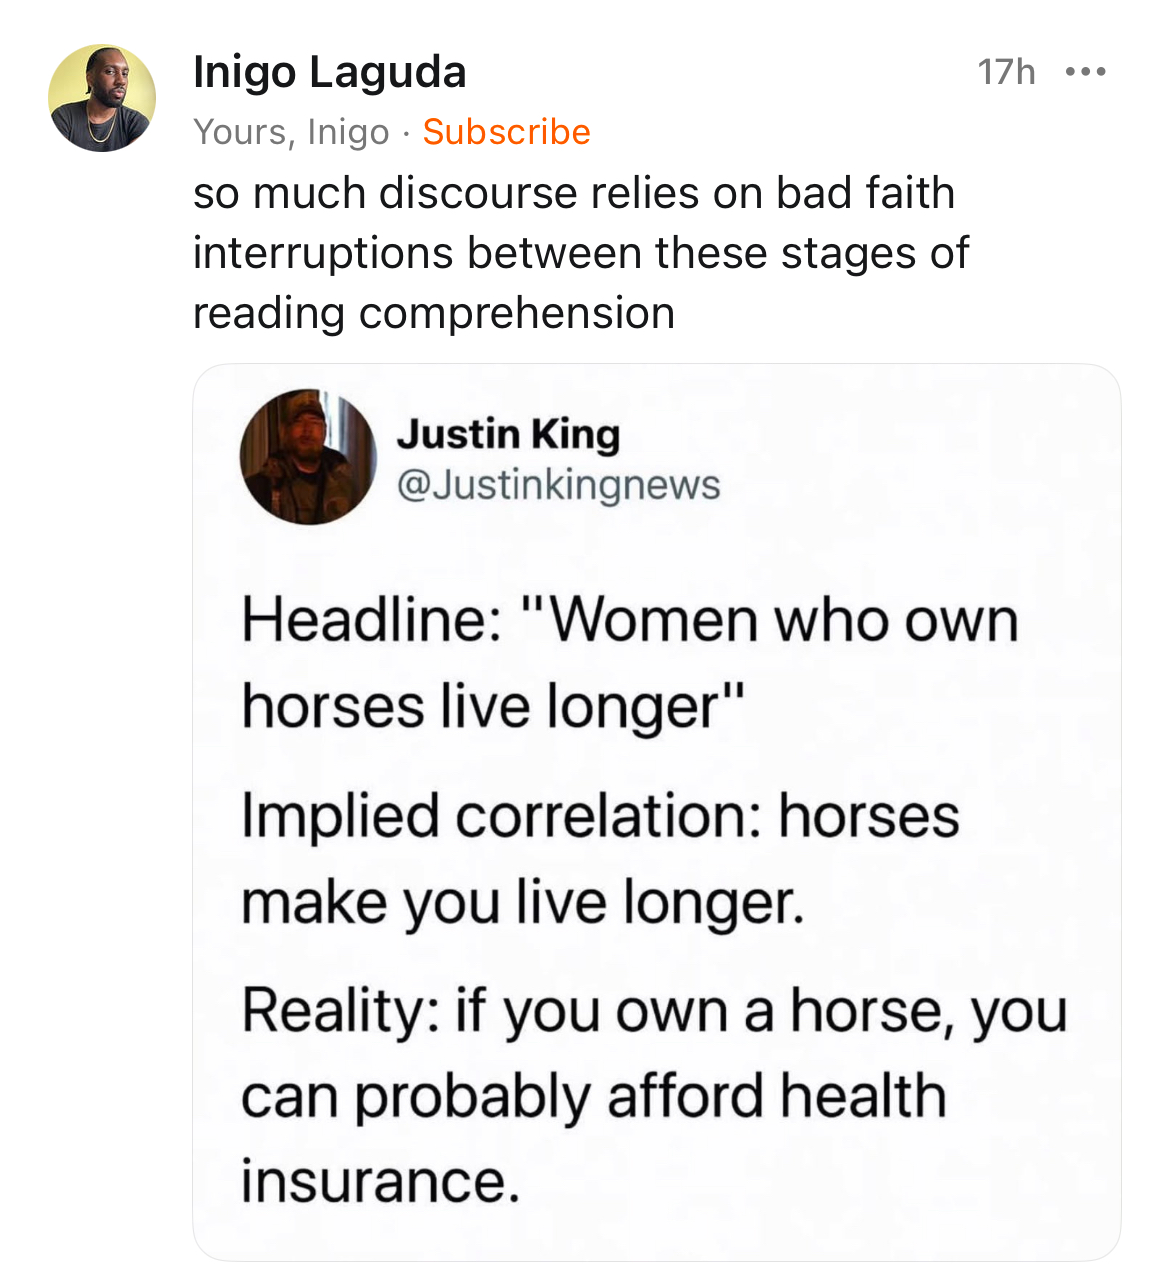Open the Yours, Inigo publication link
Screen dimensions: 1170x1279
pyautogui.click(x=291, y=132)
